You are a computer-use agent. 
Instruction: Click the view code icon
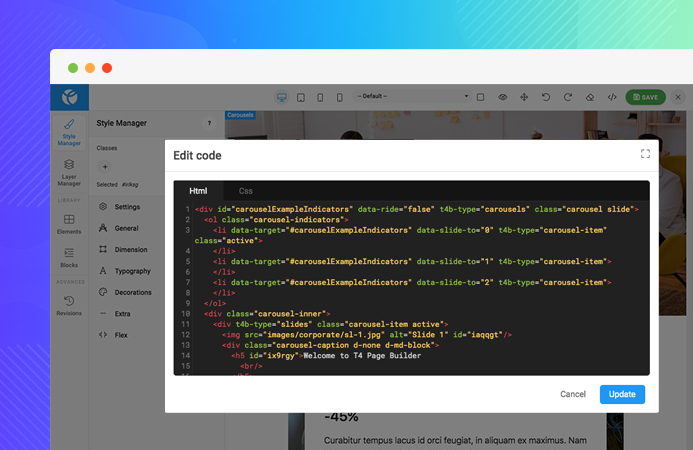coord(612,97)
